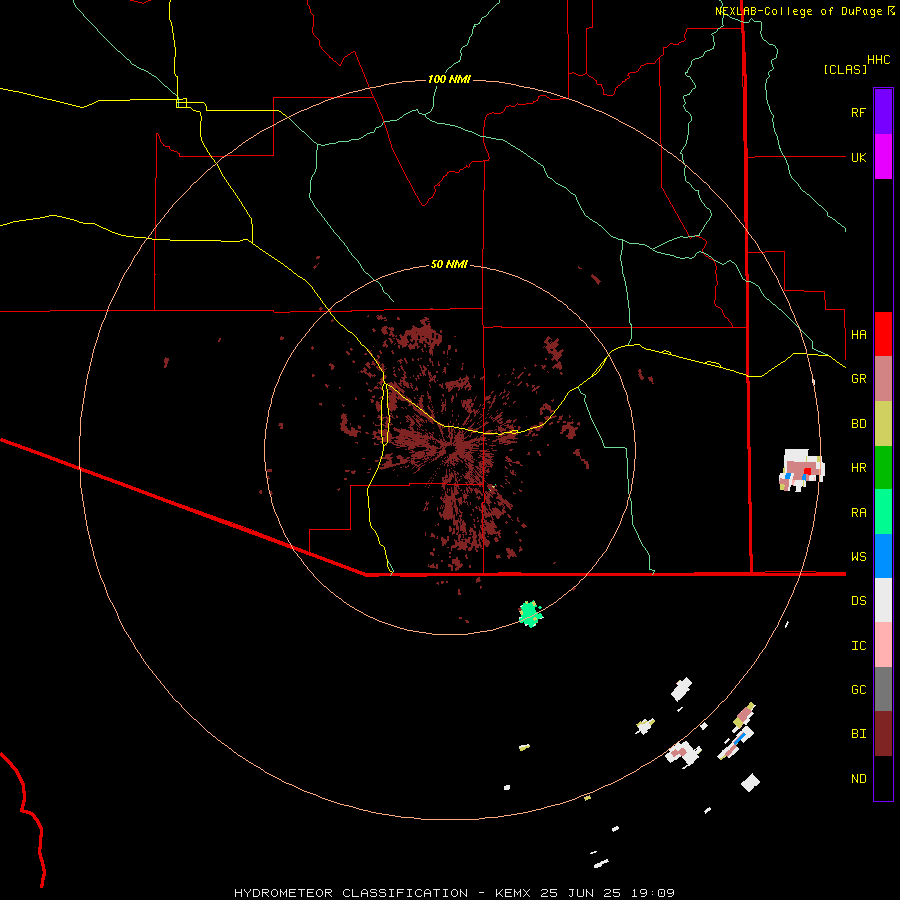
Task: Click the 100 NMI range ring label
Action: pyautogui.click(x=449, y=79)
